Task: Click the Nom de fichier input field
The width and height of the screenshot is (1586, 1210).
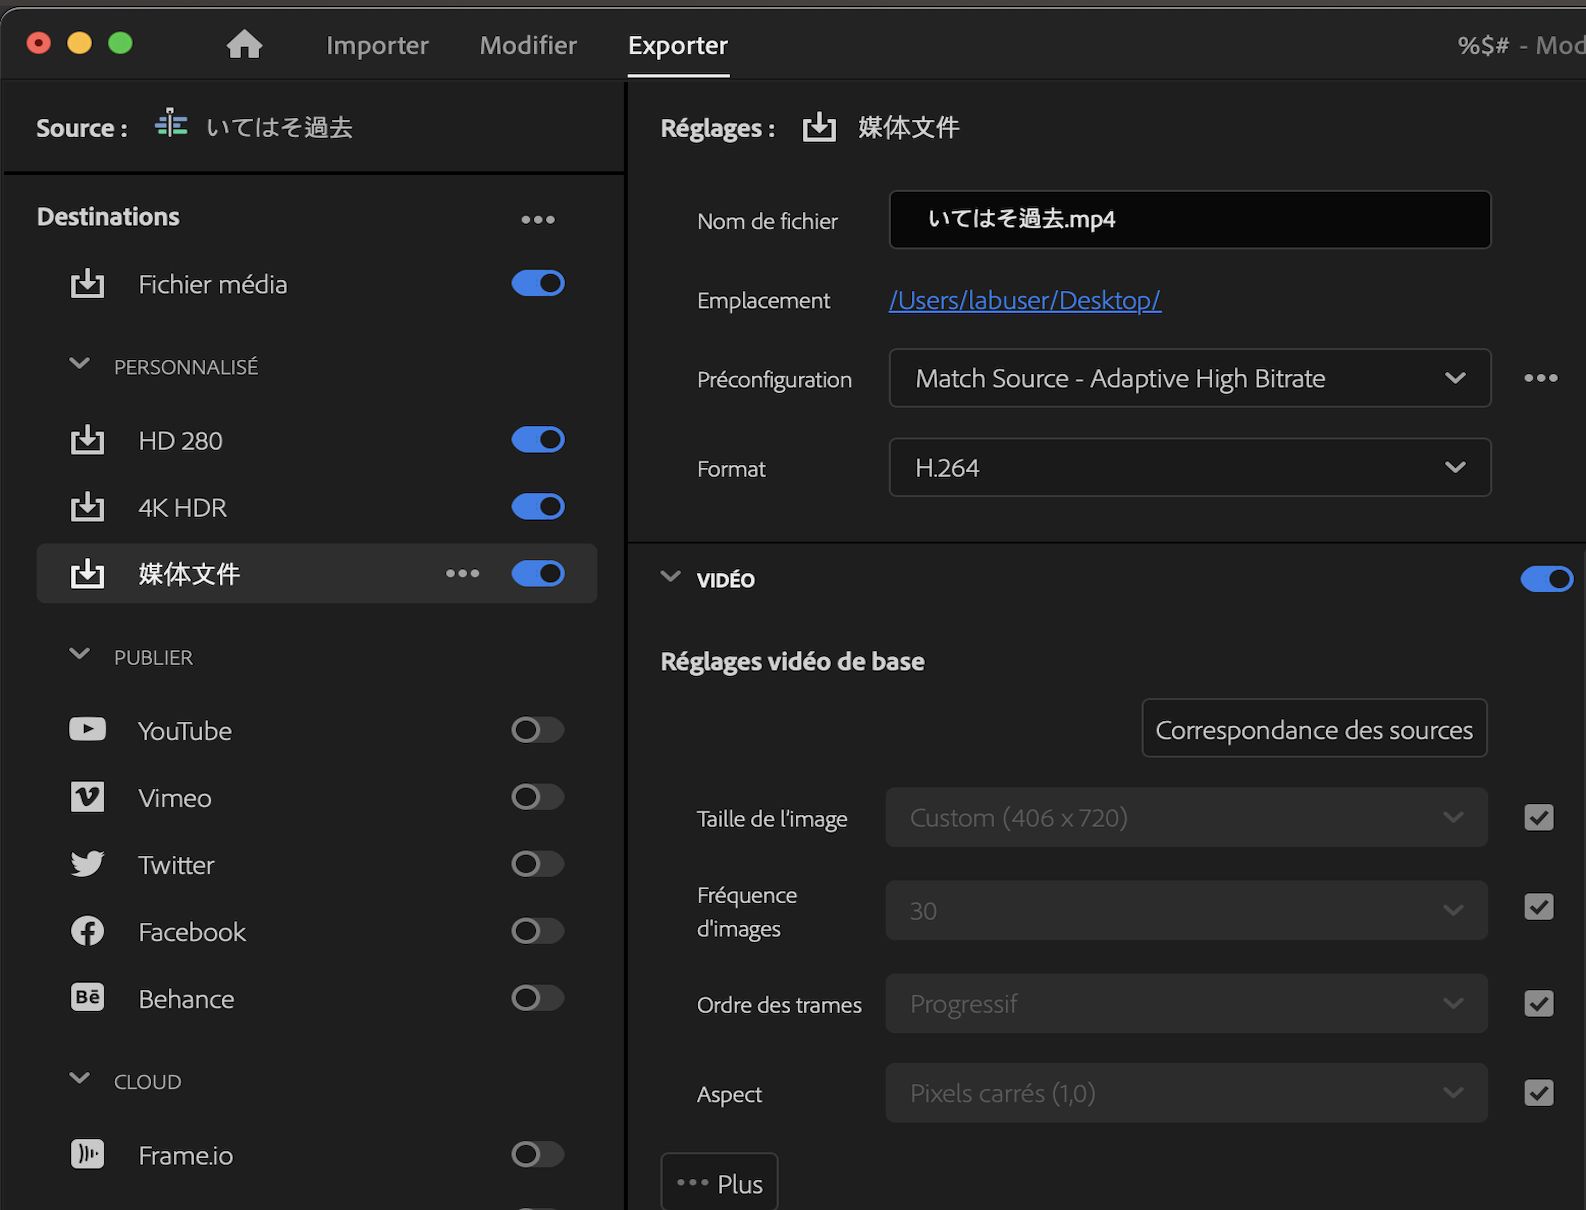Action: pyautogui.click(x=1190, y=219)
